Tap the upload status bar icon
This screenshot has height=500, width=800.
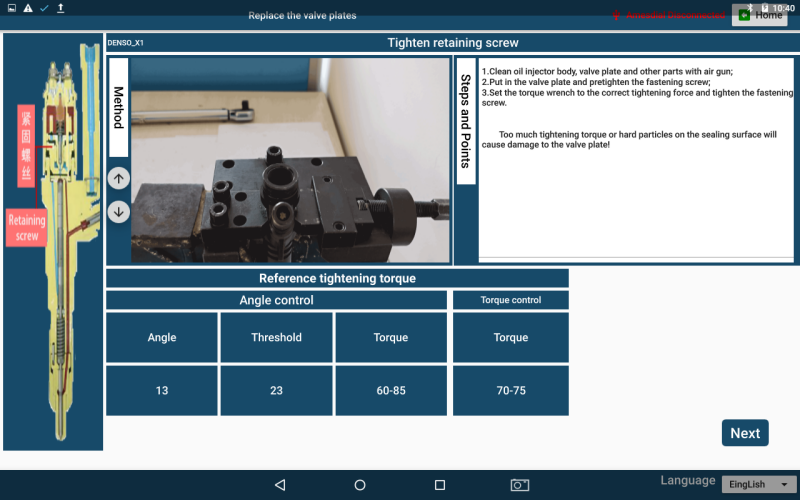61,8
